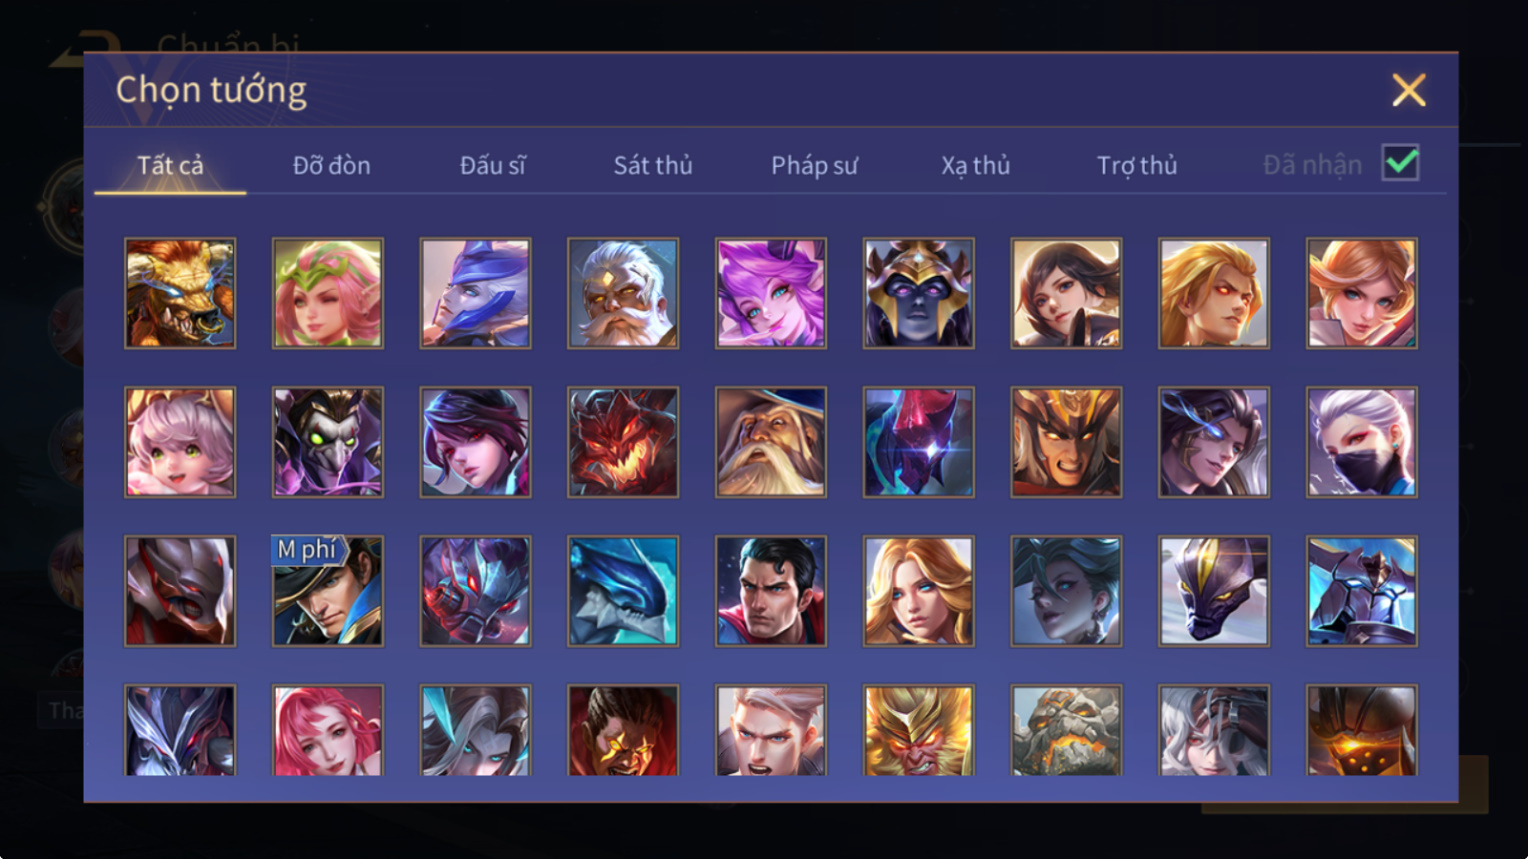1528x859 pixels.
Task: Select the masked silver-haired ninja hero
Action: click(1362, 442)
